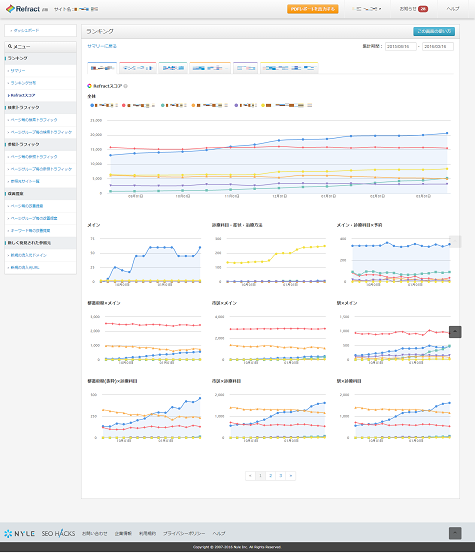Open お知らせ notifications with red badge
Viewport: 475px width, 553px height.
413,9
